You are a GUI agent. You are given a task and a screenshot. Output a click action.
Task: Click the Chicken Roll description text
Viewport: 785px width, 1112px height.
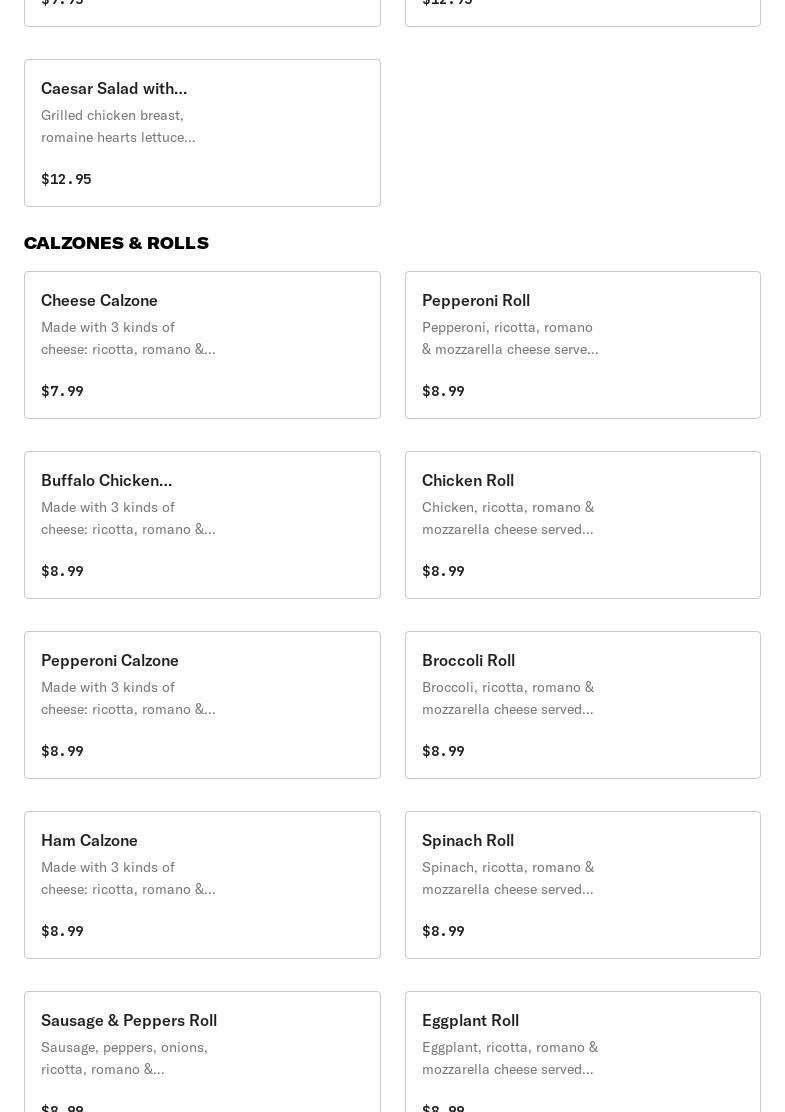508,518
